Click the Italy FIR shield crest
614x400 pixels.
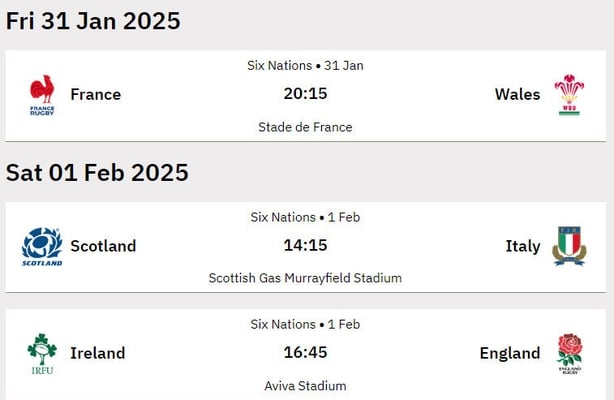tap(569, 246)
